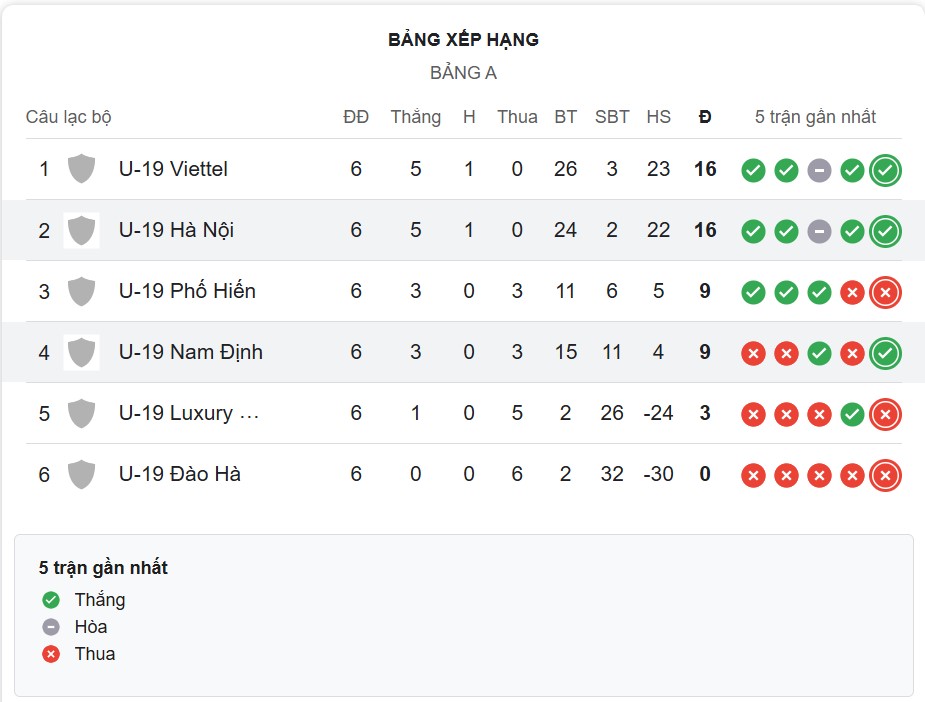Click the red Thua legend icon

coord(51,654)
